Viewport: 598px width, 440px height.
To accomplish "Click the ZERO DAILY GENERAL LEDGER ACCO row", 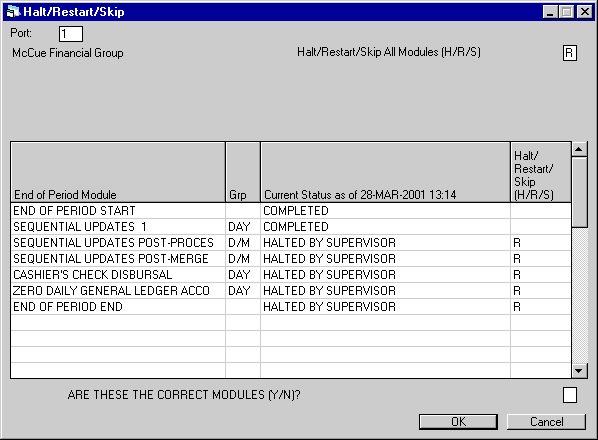I will (x=291, y=291).
